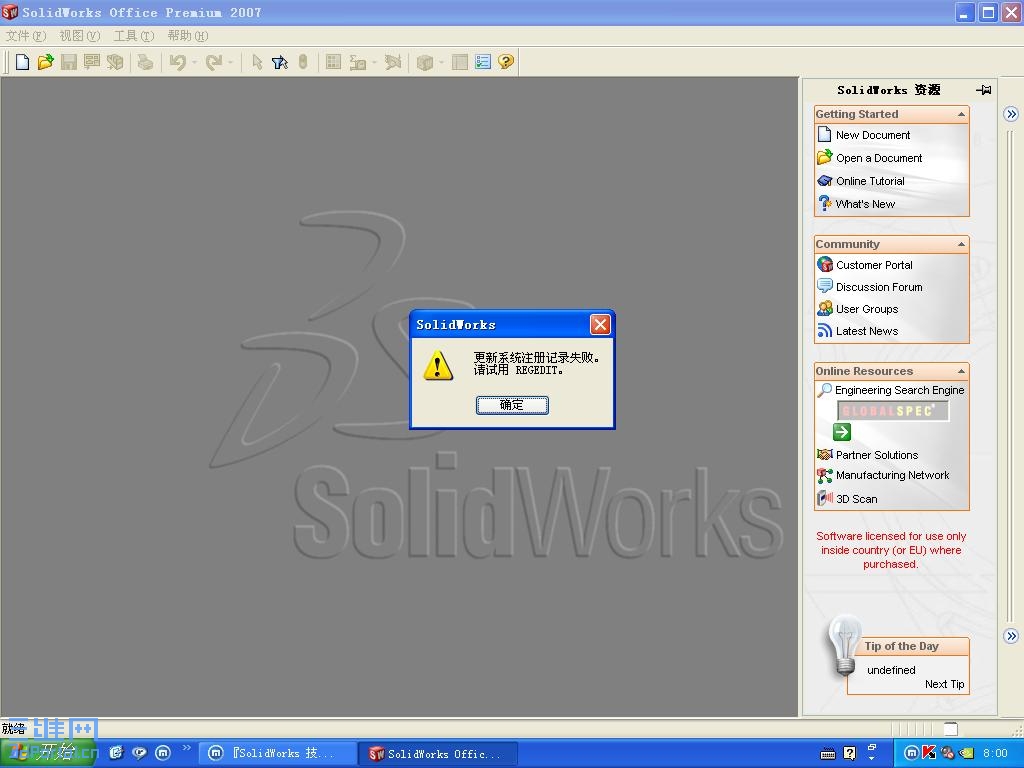Click the User Groups link
The width and height of the screenshot is (1024, 768).
tap(867, 310)
